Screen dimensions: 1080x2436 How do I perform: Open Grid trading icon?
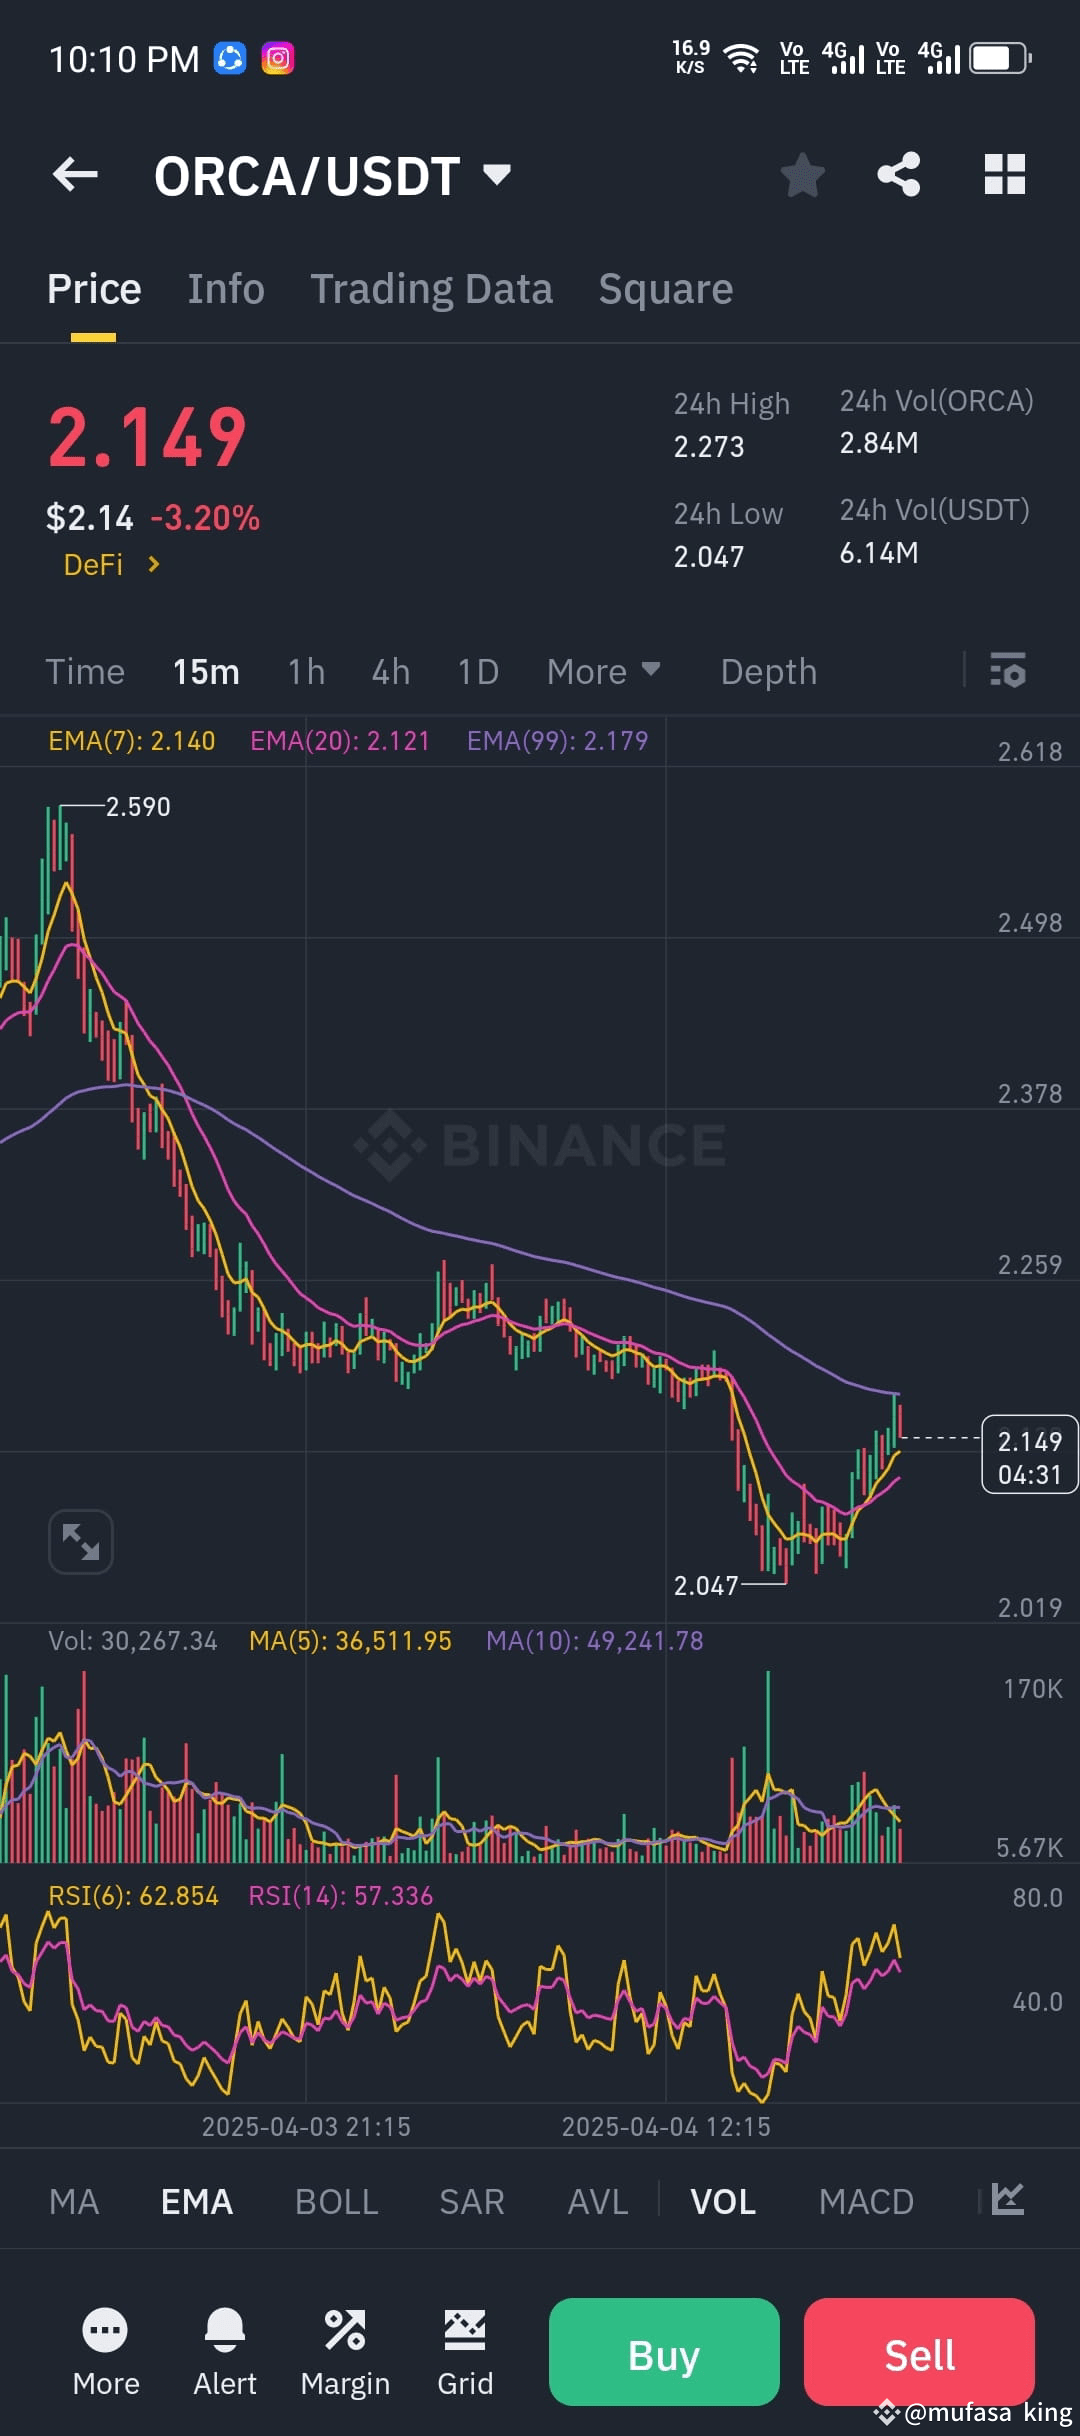click(465, 2352)
